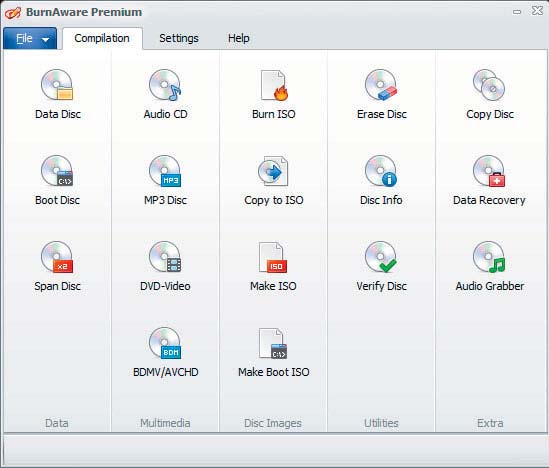Launch the Boot Disc tool

(57, 181)
